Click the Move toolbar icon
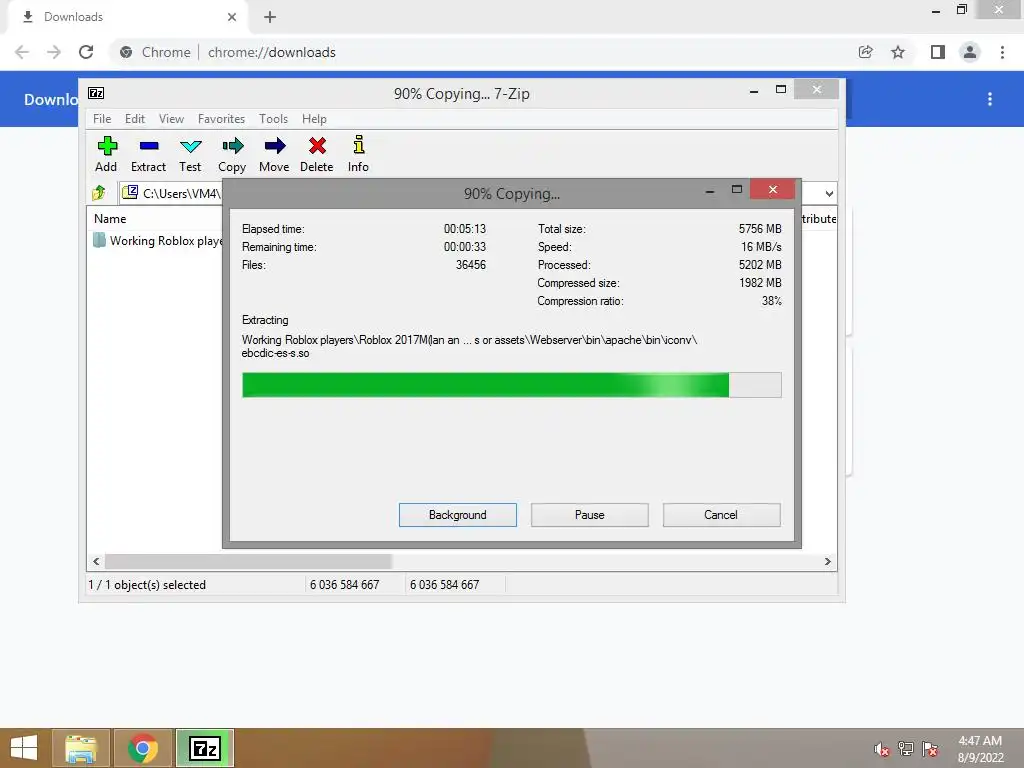Viewport: 1024px width, 768px height. click(274, 155)
